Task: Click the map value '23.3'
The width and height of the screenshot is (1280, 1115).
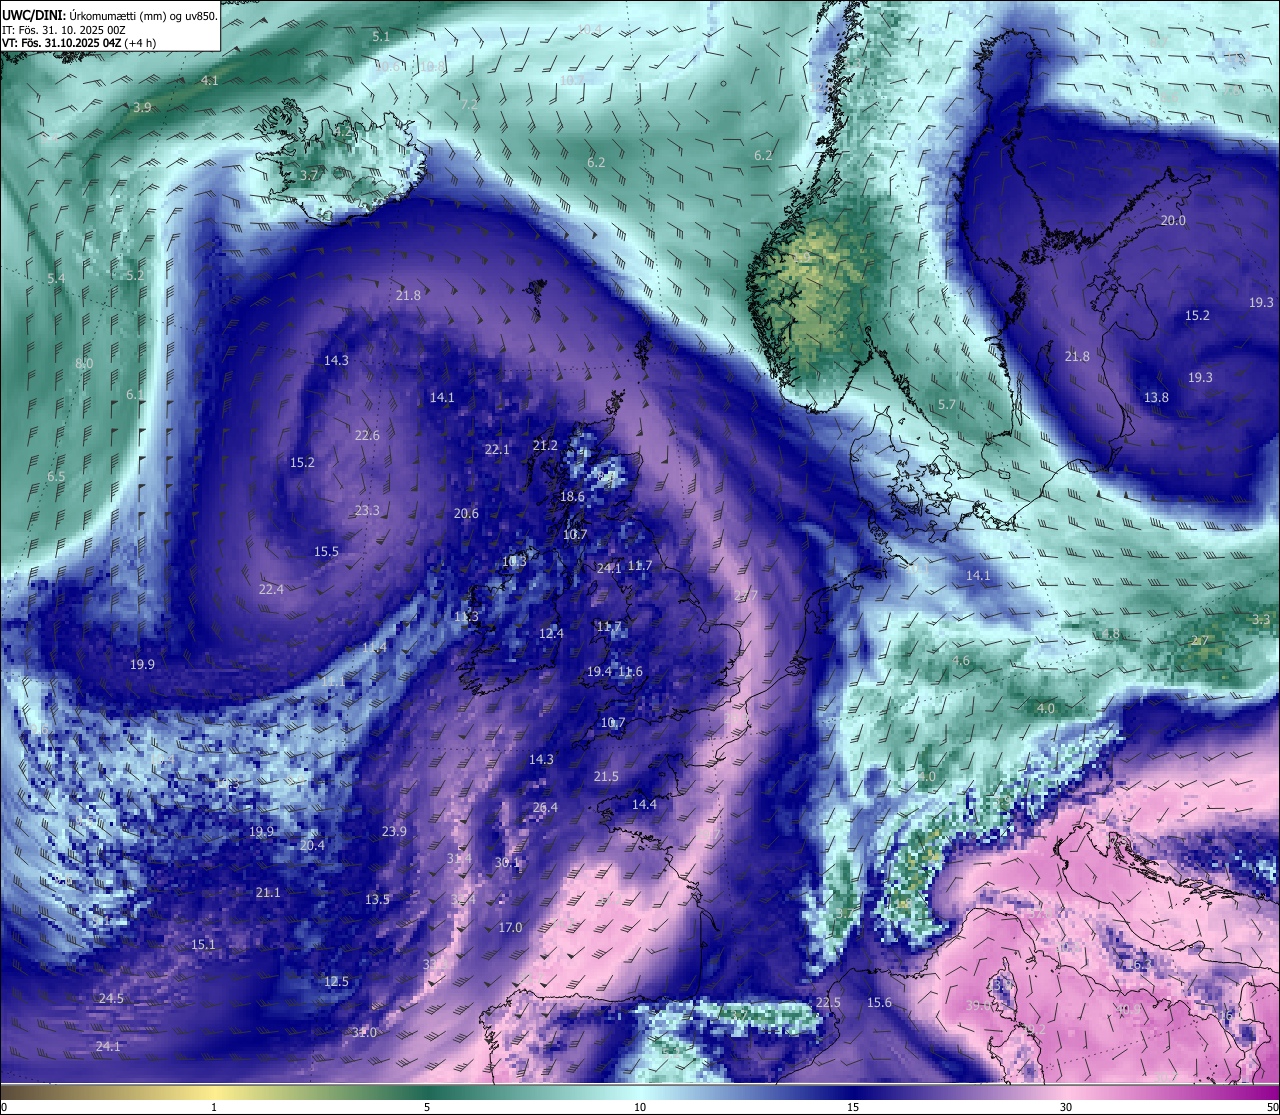Action: click(367, 510)
